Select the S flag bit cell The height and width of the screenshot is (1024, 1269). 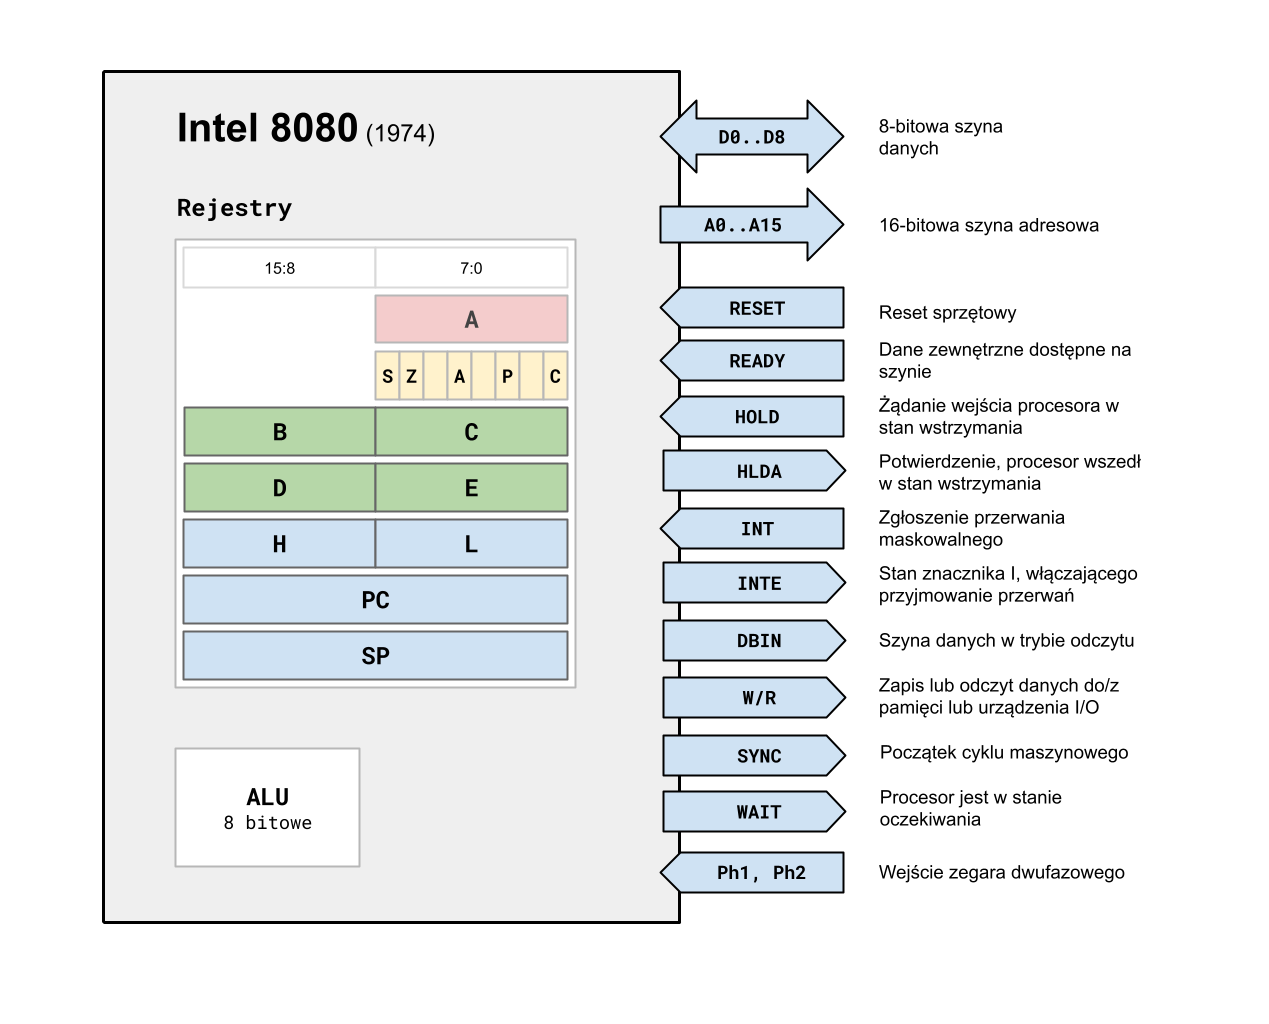pyautogui.click(x=387, y=376)
